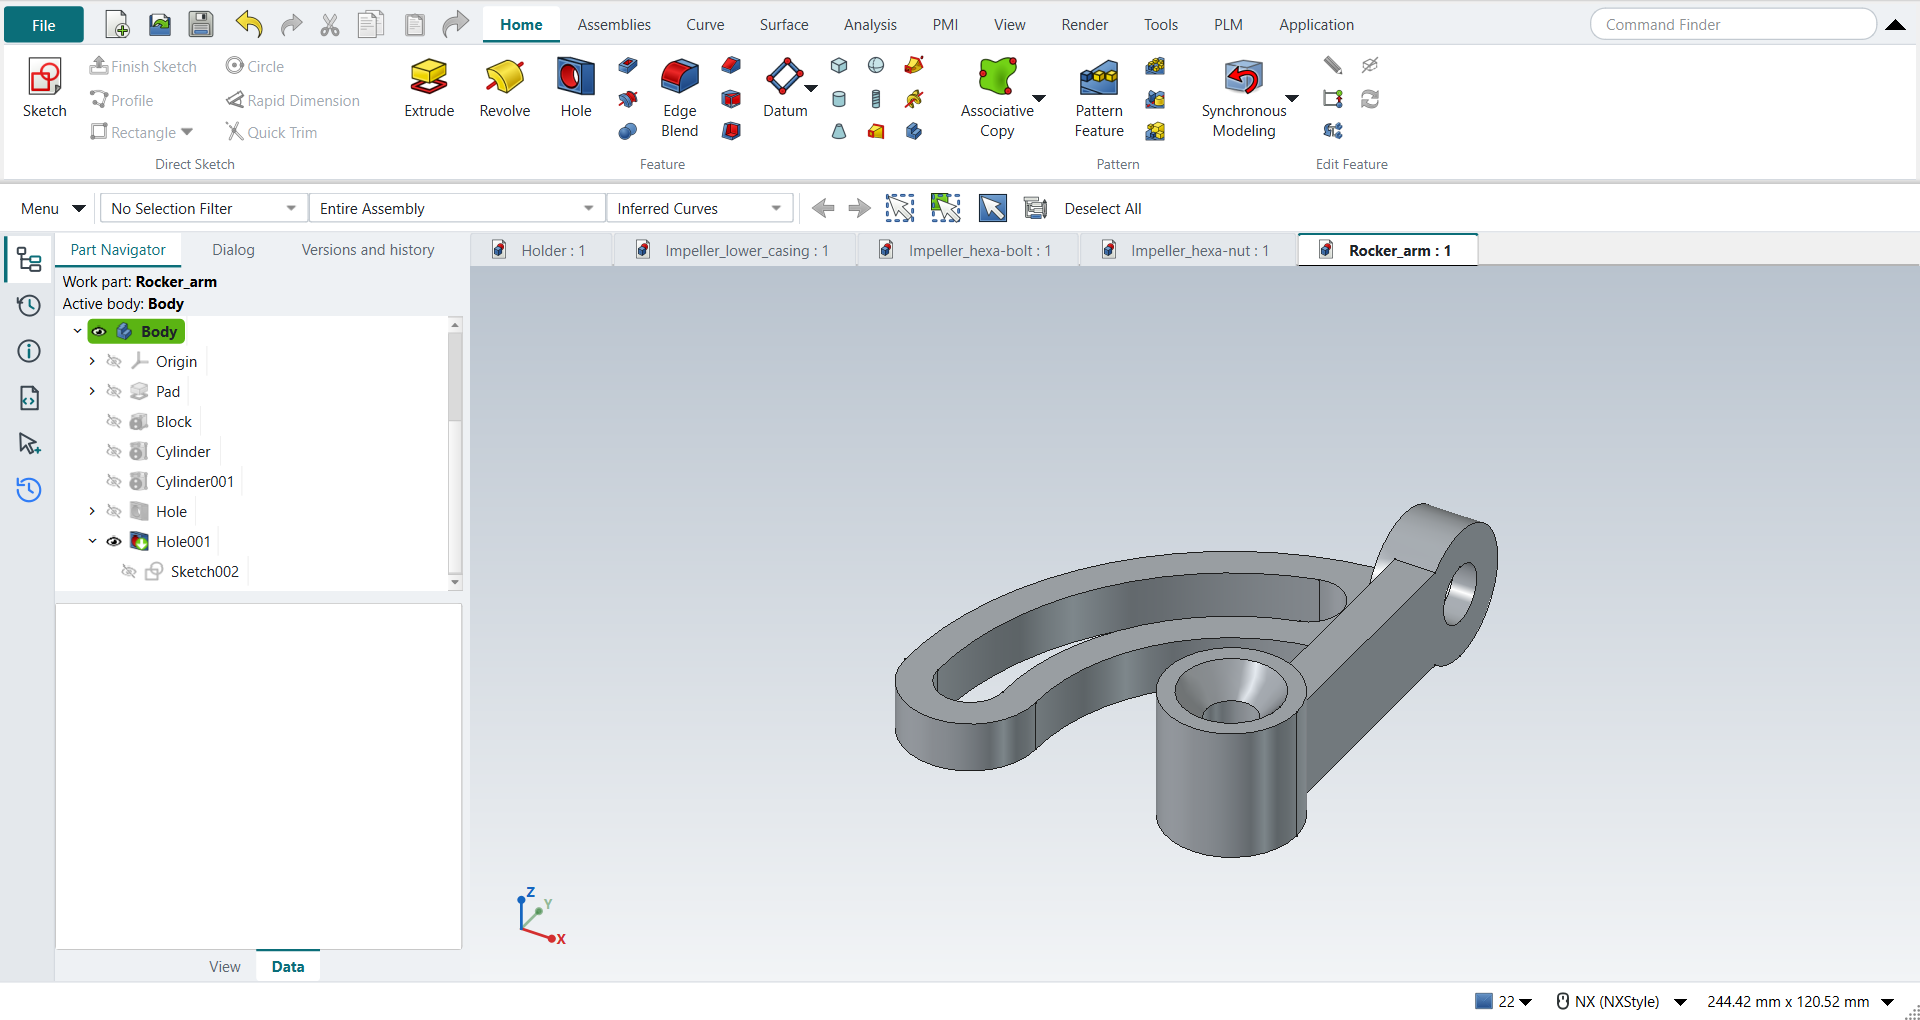Viewport: 1920px width, 1020px height.
Task: Open the Surface ribbon tab
Action: pos(784,25)
